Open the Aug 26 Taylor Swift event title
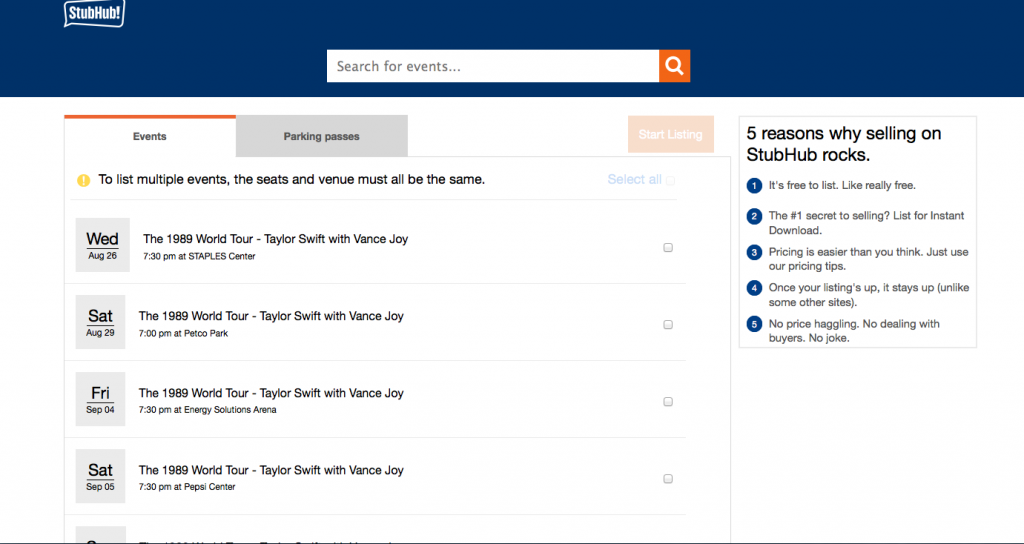The image size is (1024, 544). pos(276,239)
